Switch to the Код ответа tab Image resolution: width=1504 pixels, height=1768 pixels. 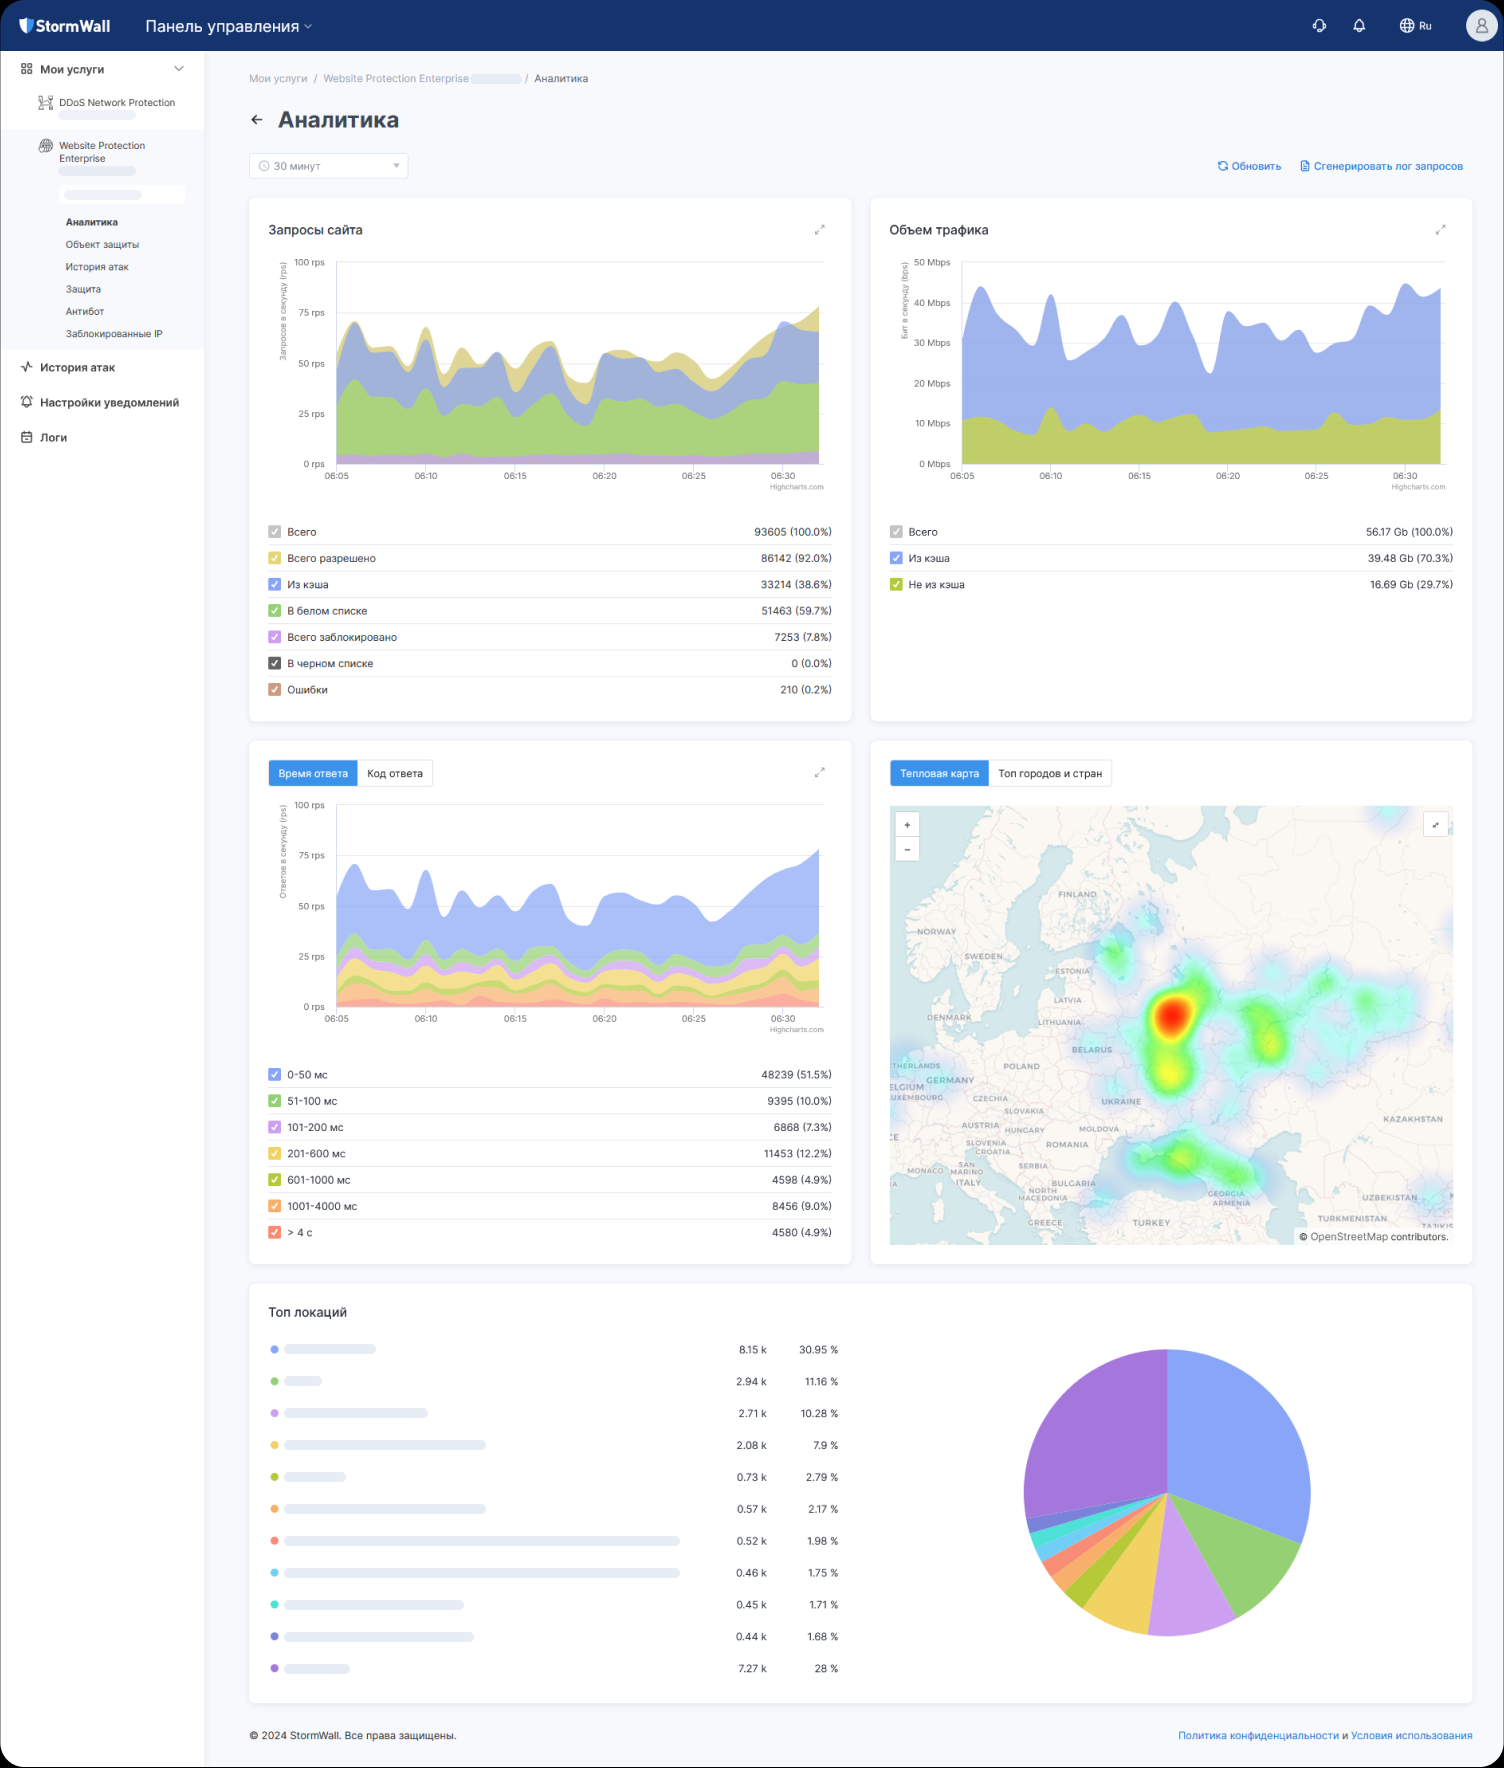395,774
